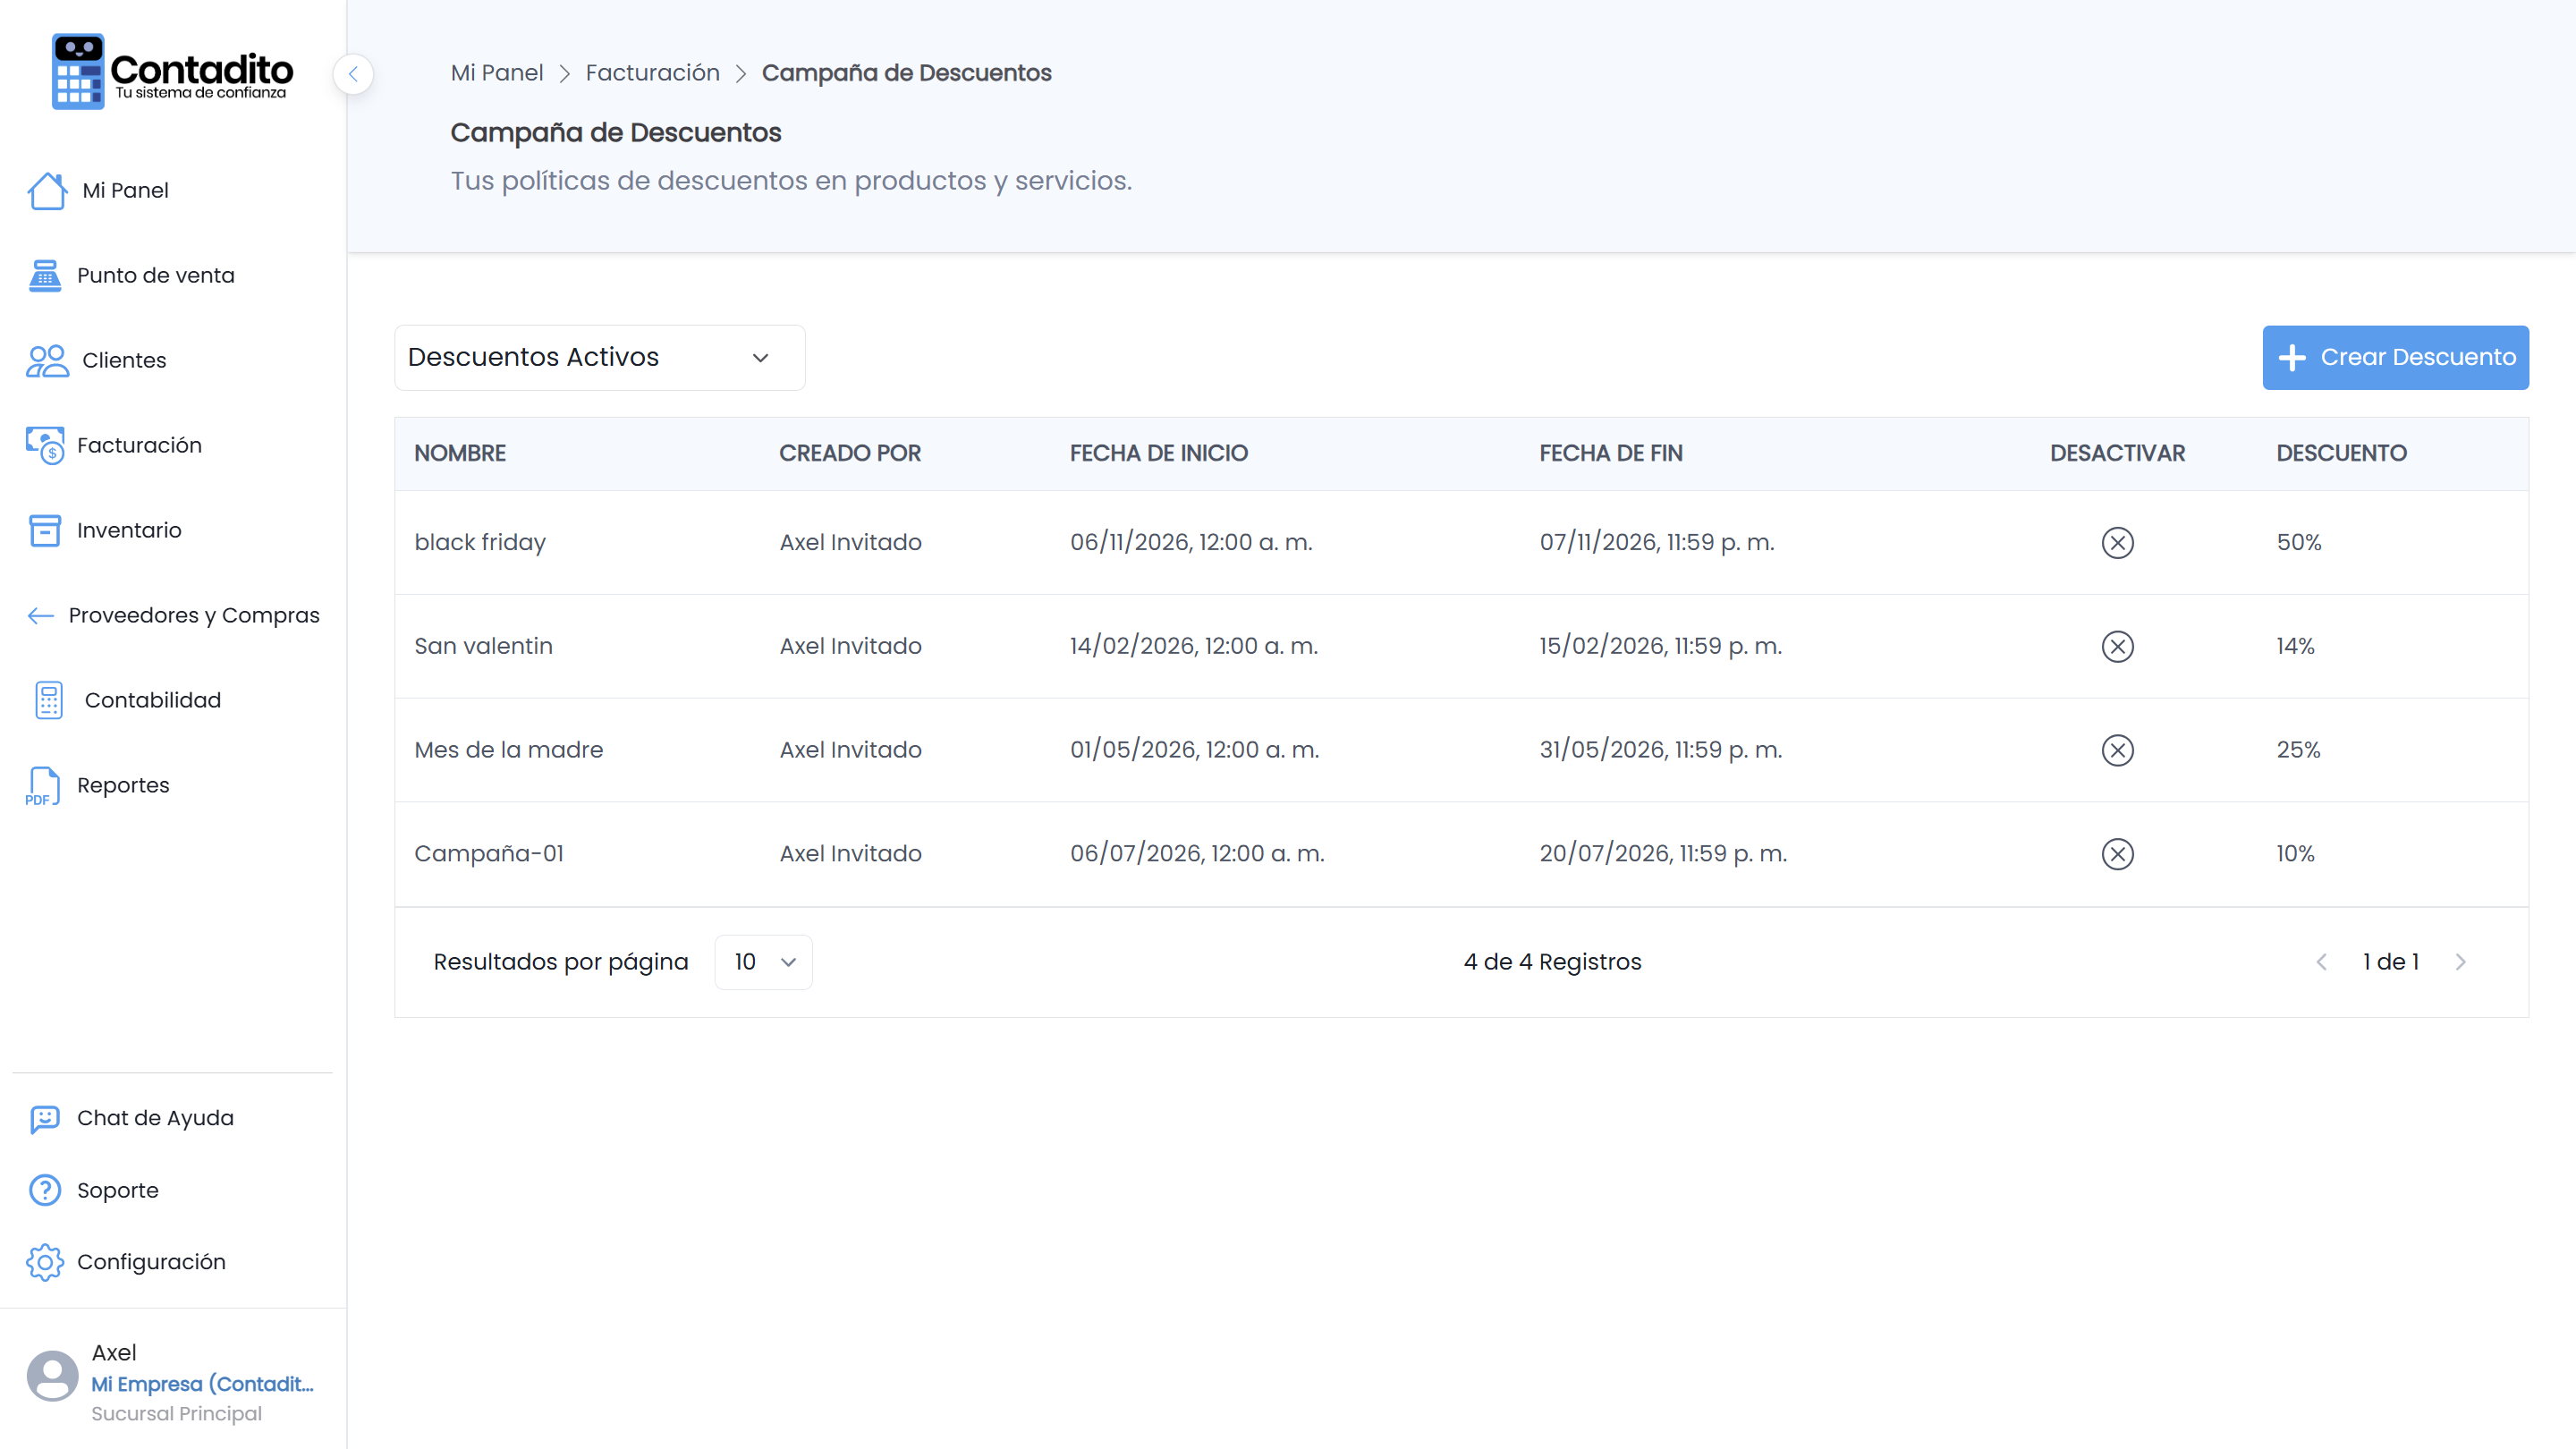Deactivate the Mes de la madre discount
This screenshot has width=2576, height=1449.
pos(2118,751)
